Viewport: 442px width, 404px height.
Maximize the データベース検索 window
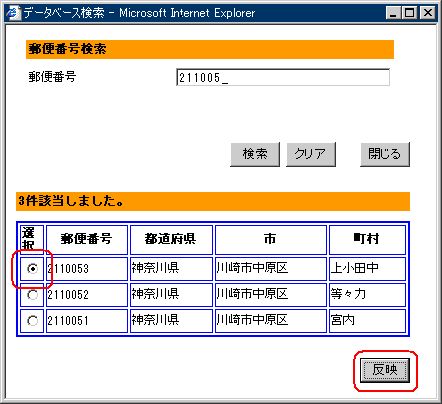click(409, 13)
